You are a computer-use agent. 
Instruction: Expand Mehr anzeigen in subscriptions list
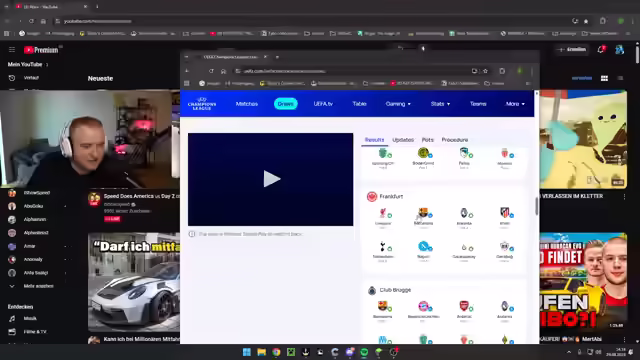(38, 286)
